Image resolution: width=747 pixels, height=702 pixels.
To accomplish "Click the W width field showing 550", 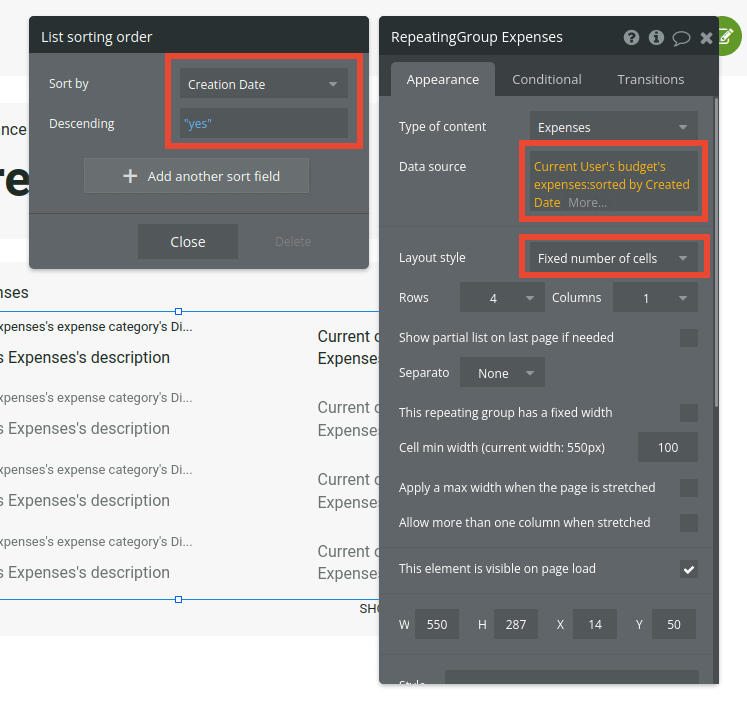I will pyautogui.click(x=437, y=624).
